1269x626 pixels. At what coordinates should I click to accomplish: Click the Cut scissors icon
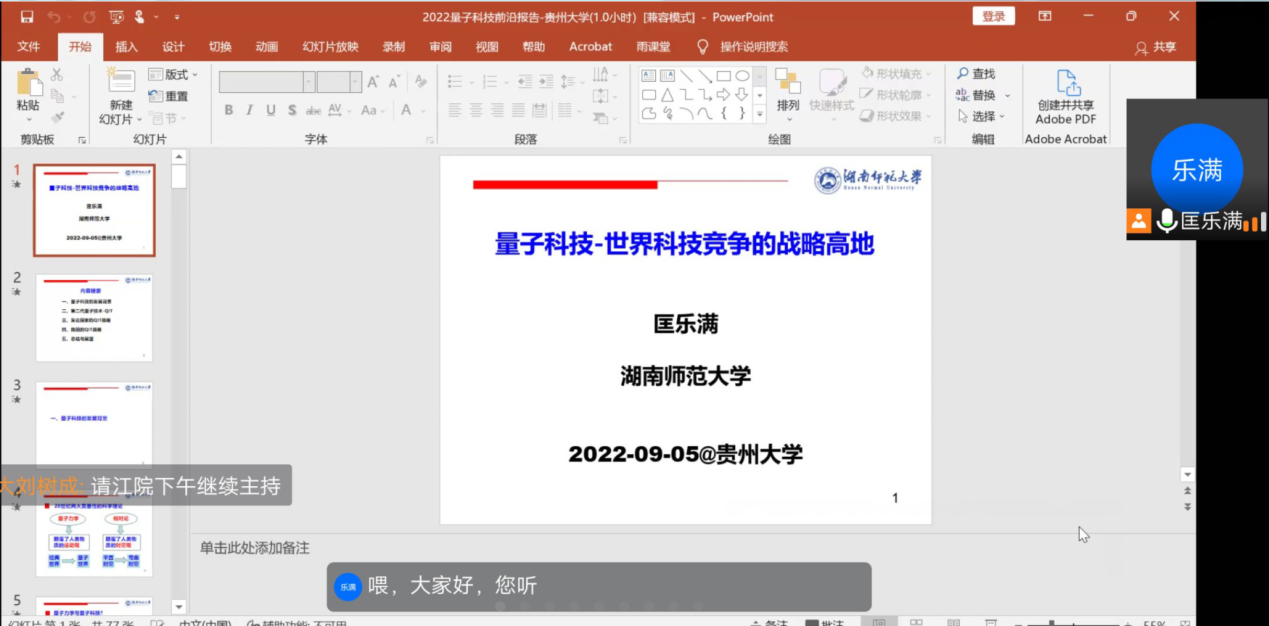point(57,75)
